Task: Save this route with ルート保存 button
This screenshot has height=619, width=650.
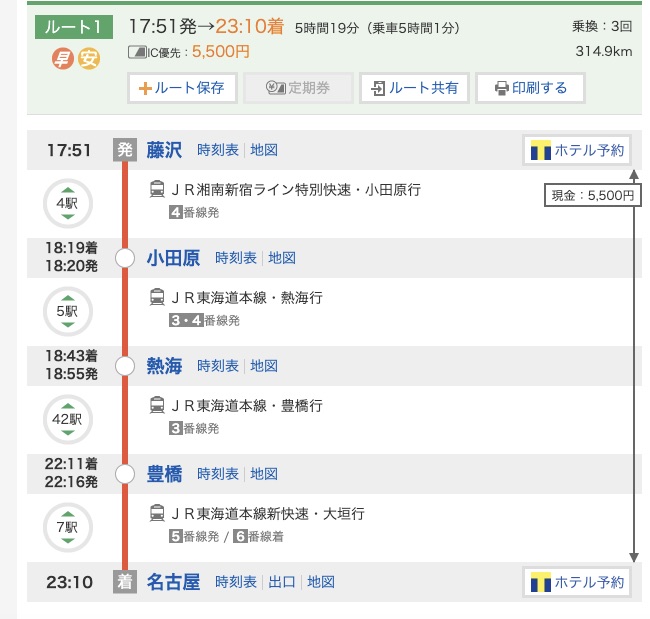Action: (x=182, y=88)
